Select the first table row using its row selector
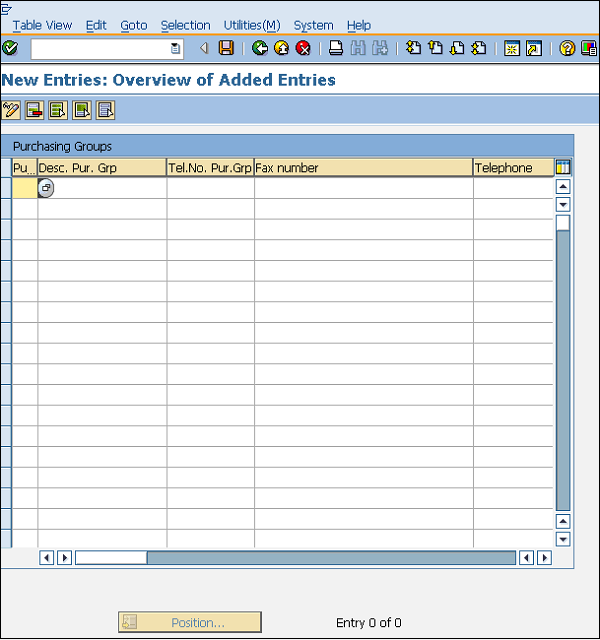Image resolution: width=600 pixels, height=640 pixels. click(x=6, y=188)
